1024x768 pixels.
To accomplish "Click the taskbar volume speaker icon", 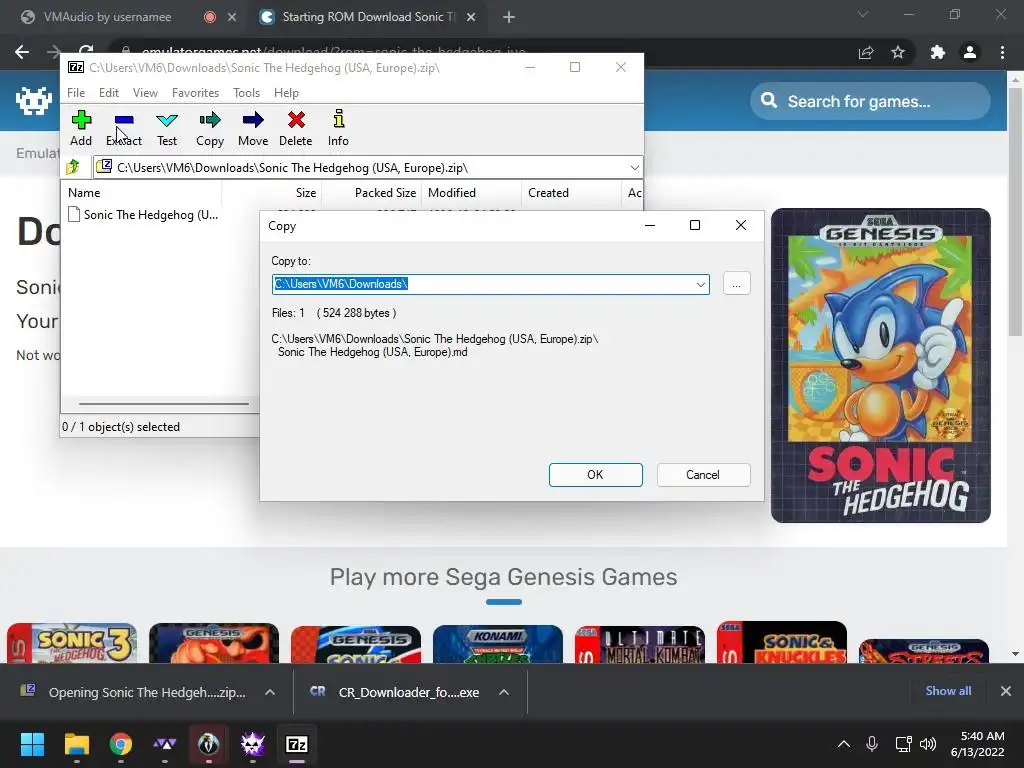I will (927, 744).
